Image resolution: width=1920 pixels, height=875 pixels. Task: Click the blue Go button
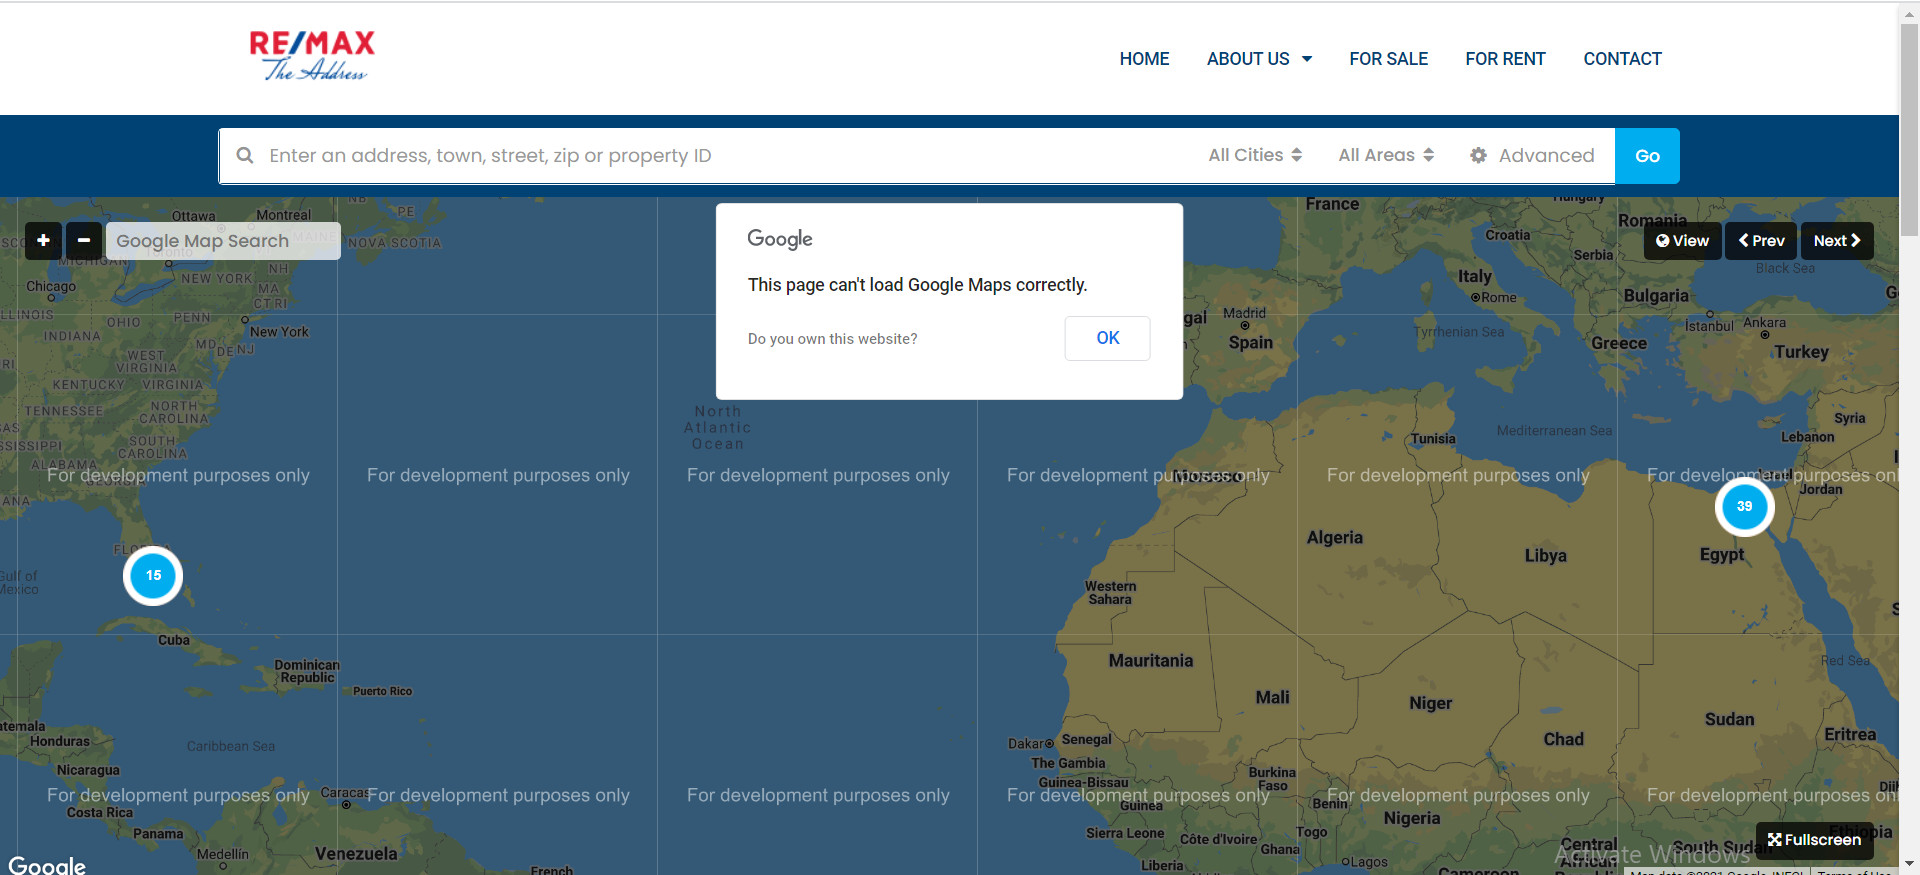1647,155
